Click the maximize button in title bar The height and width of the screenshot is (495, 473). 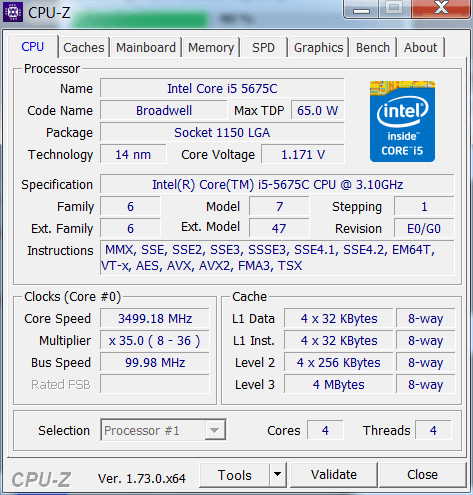point(395,9)
